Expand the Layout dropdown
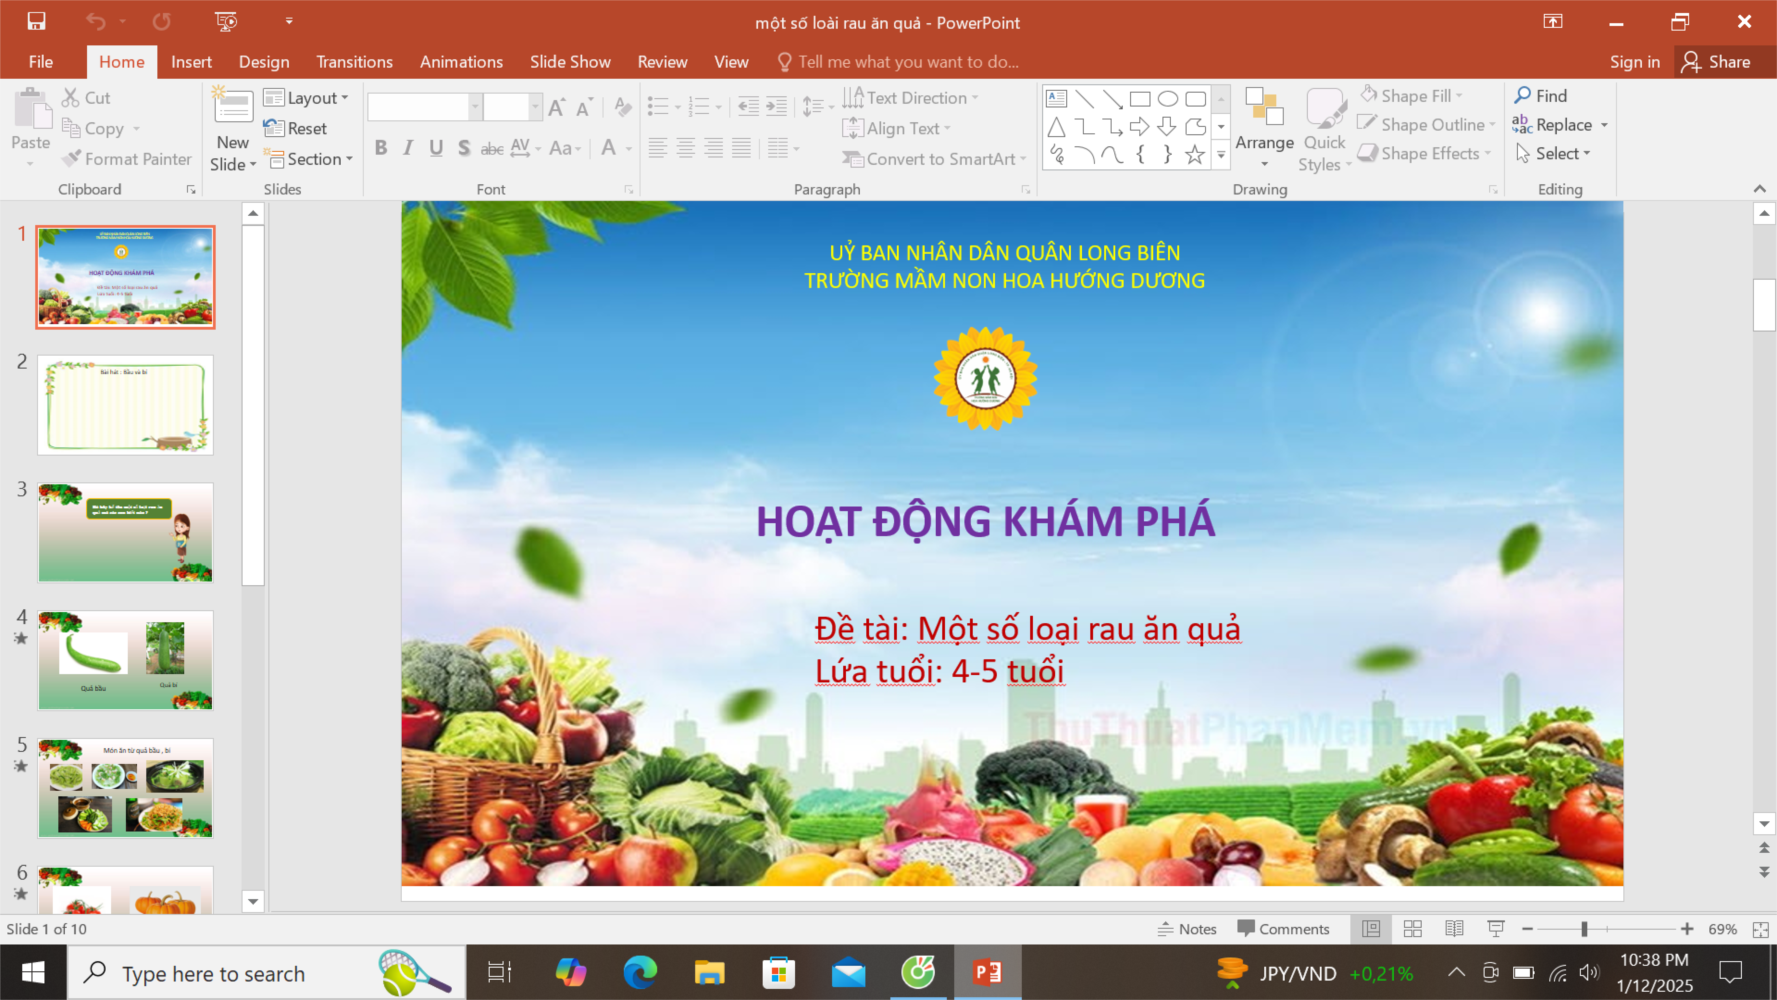 (306, 98)
